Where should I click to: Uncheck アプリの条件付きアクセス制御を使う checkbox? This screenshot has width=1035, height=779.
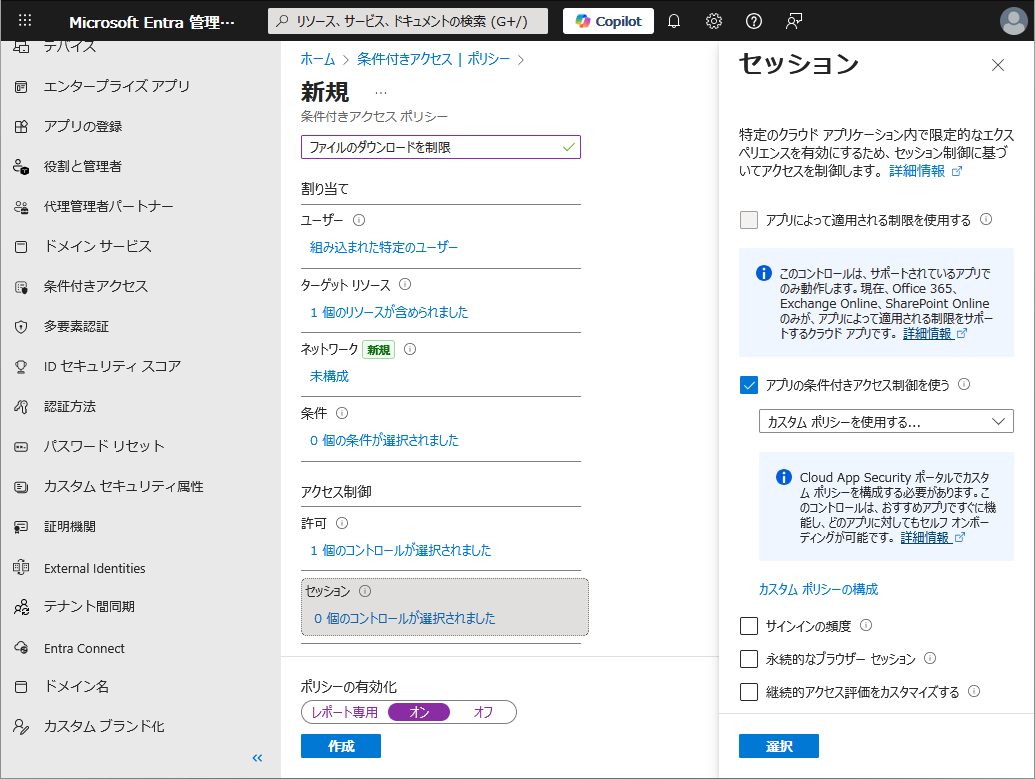click(x=749, y=385)
